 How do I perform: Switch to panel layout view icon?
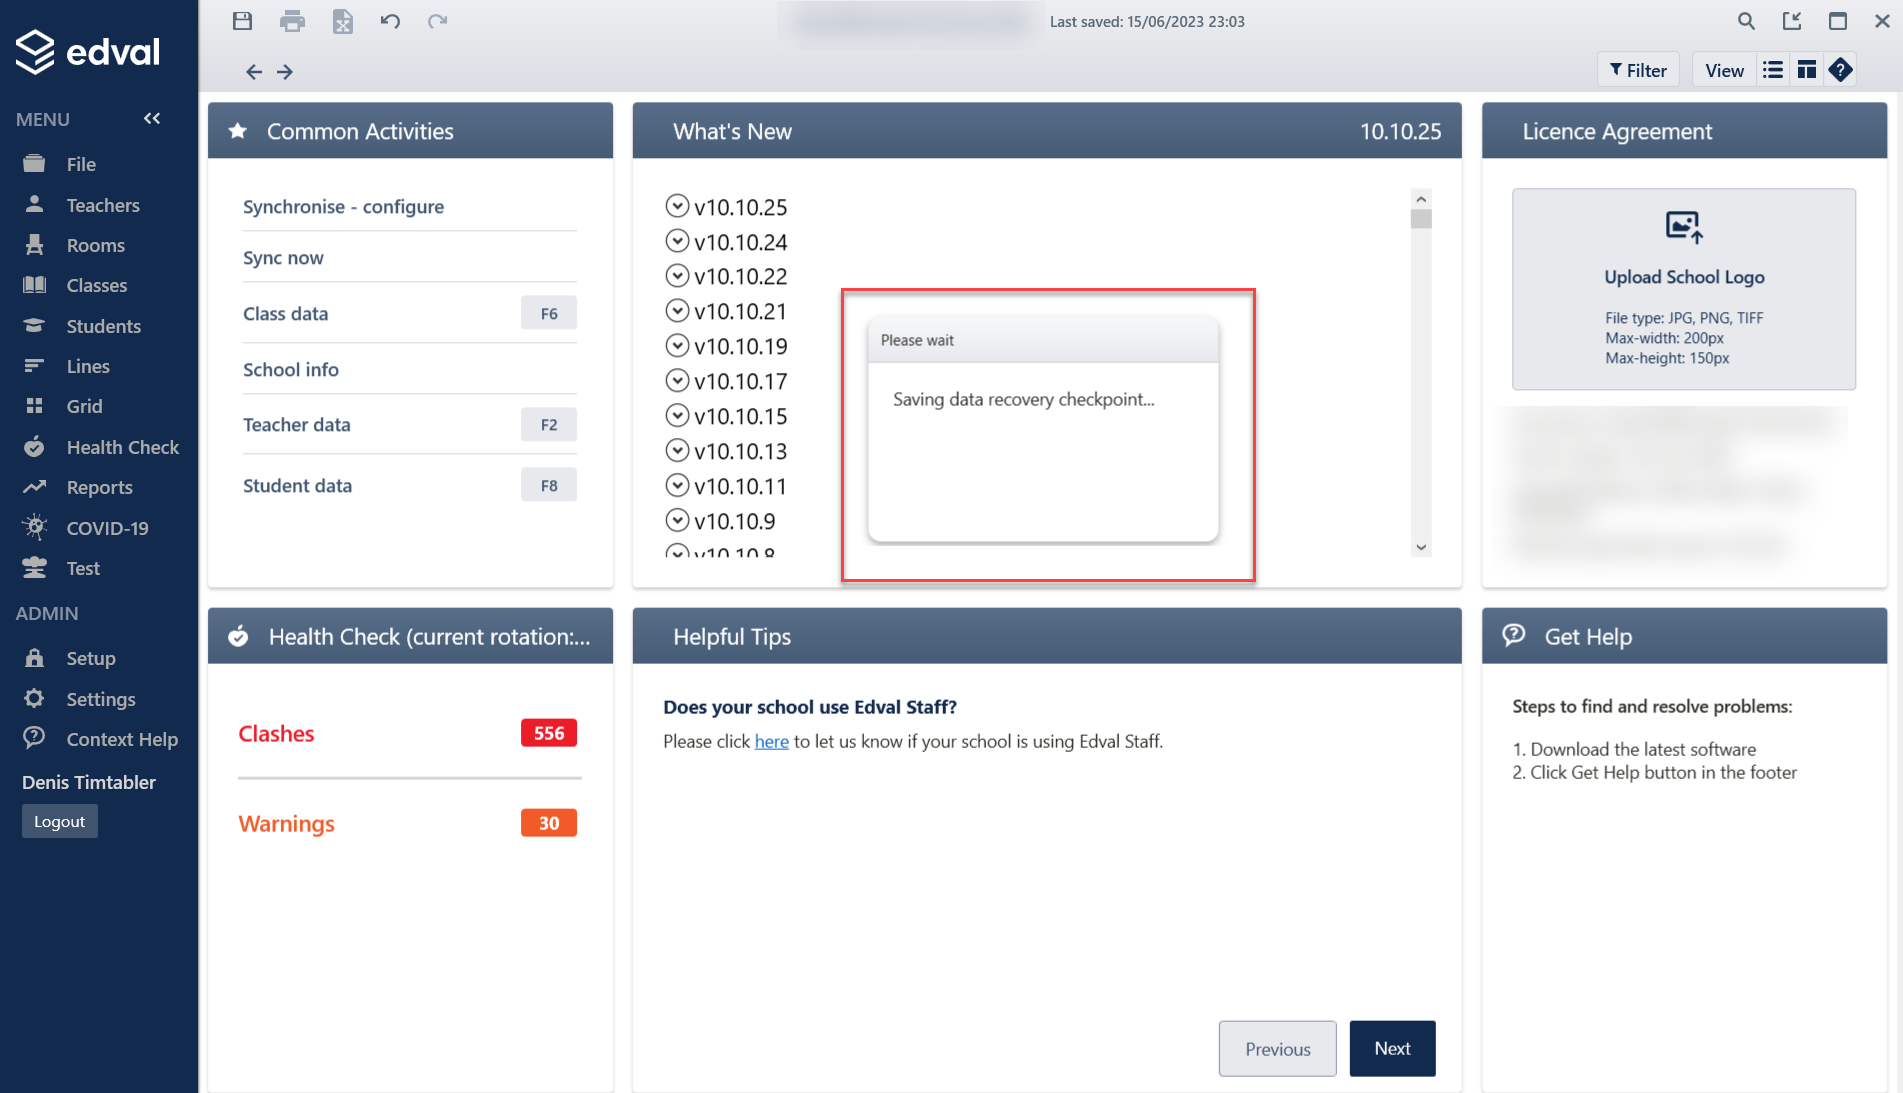pos(1806,70)
